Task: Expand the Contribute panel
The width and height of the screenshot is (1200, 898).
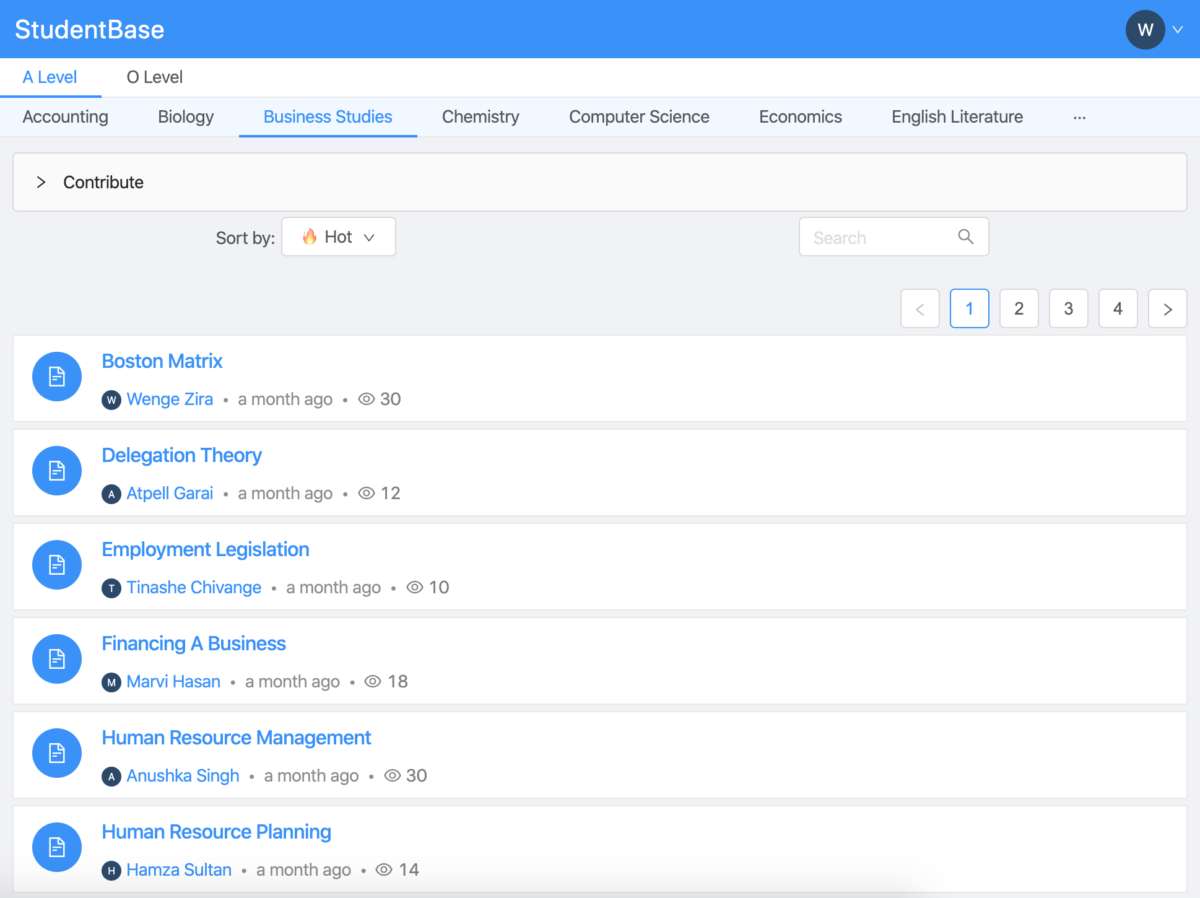Action: 41,182
